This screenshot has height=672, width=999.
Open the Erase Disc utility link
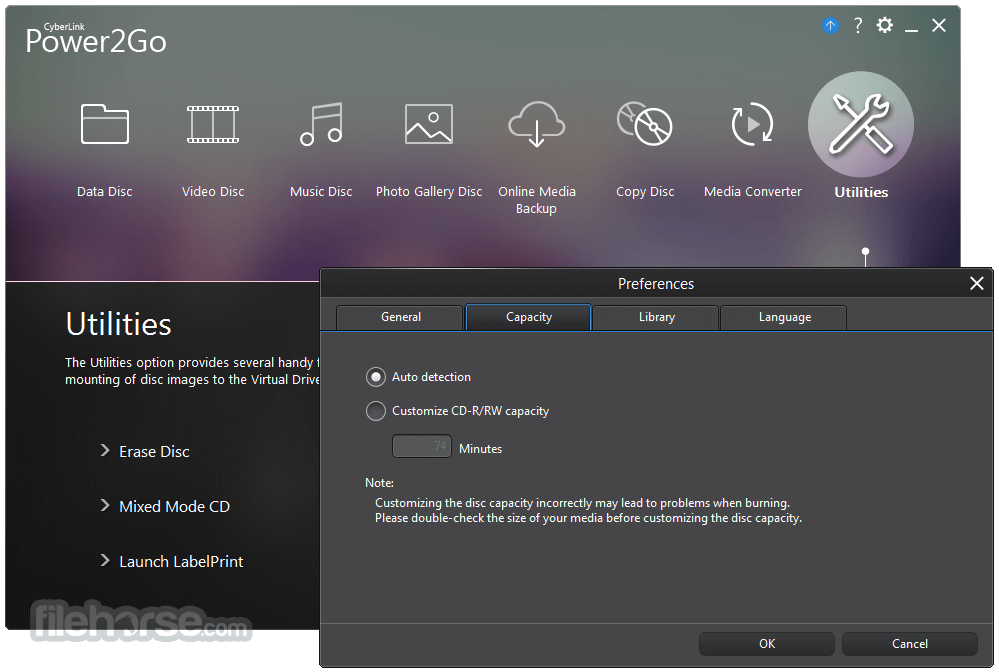(x=154, y=452)
